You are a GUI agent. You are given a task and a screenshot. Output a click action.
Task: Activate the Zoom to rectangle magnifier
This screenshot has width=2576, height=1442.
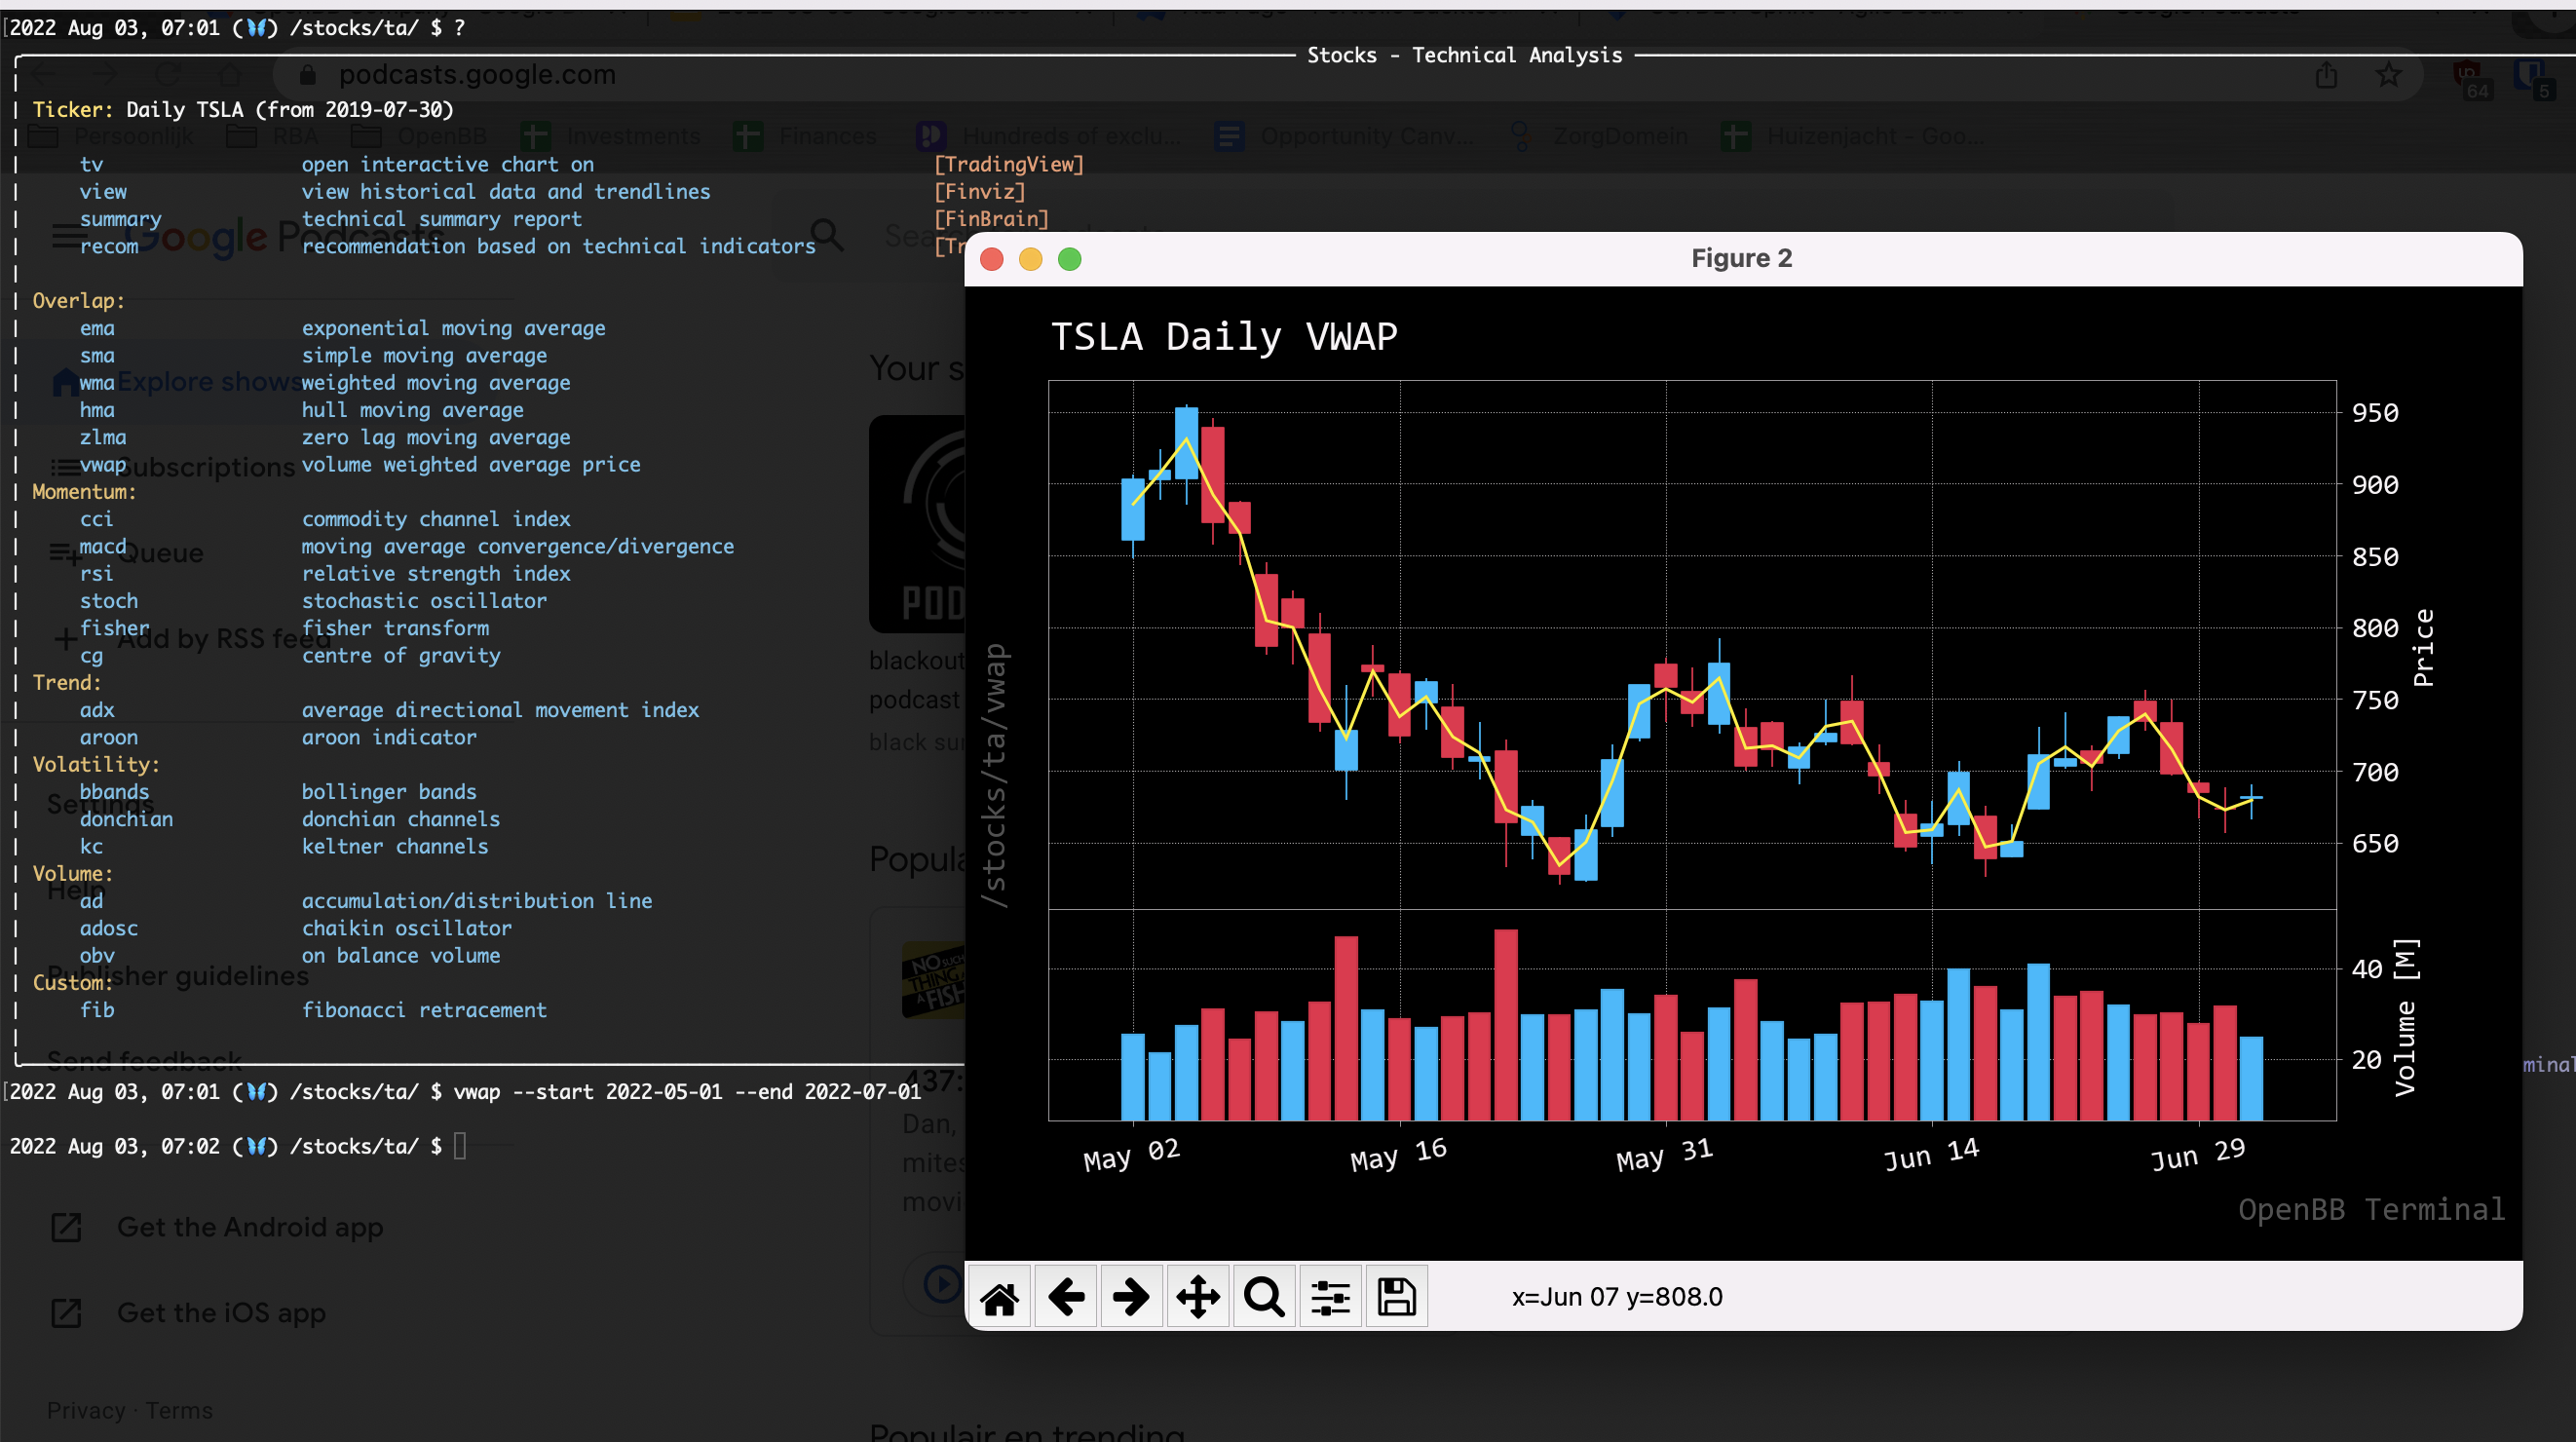tap(1264, 1297)
